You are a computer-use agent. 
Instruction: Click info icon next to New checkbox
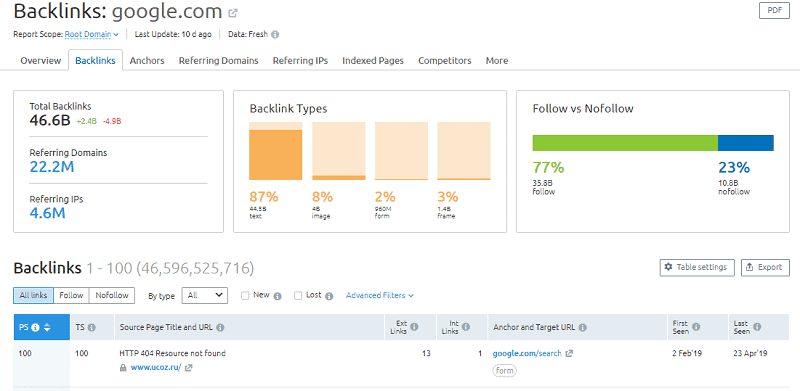[x=278, y=296]
